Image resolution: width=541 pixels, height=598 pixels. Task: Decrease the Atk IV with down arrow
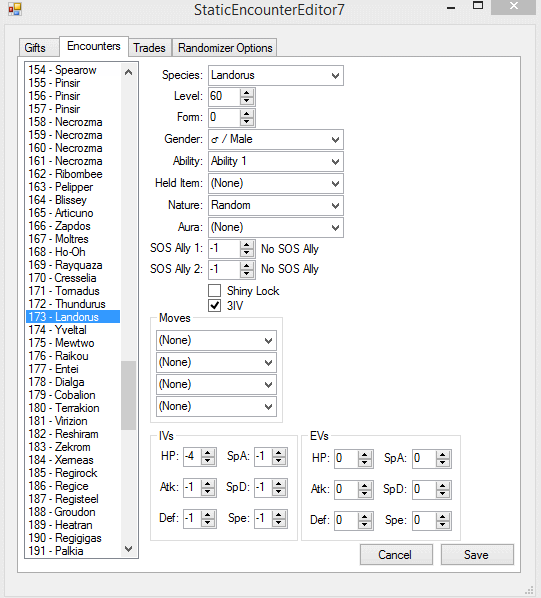pos(208,492)
